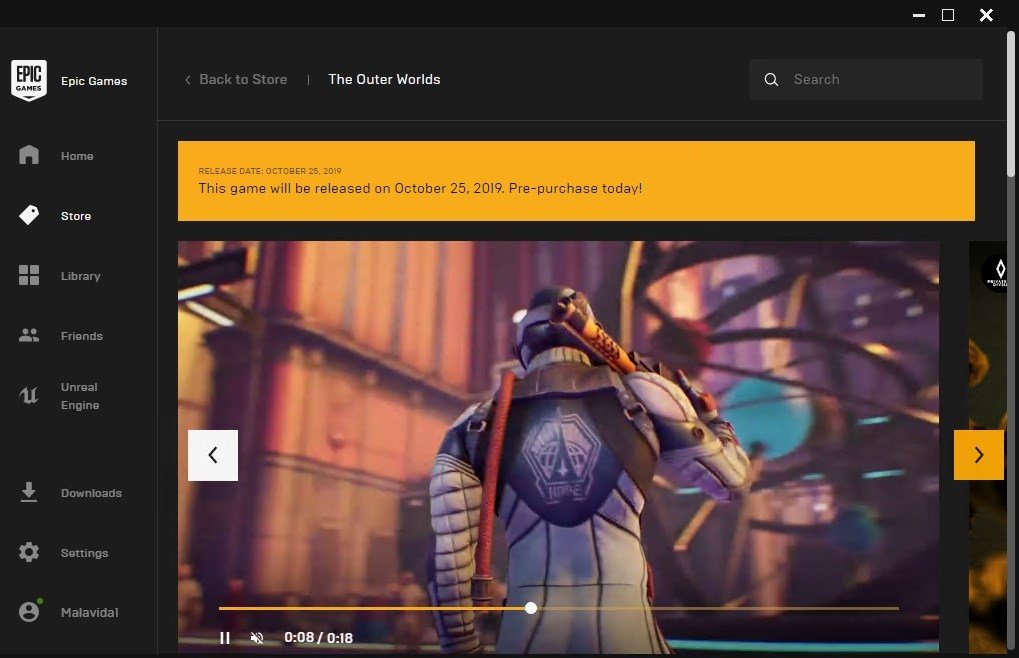Click the video progress bar handle
The height and width of the screenshot is (658, 1019).
pyautogui.click(x=531, y=608)
